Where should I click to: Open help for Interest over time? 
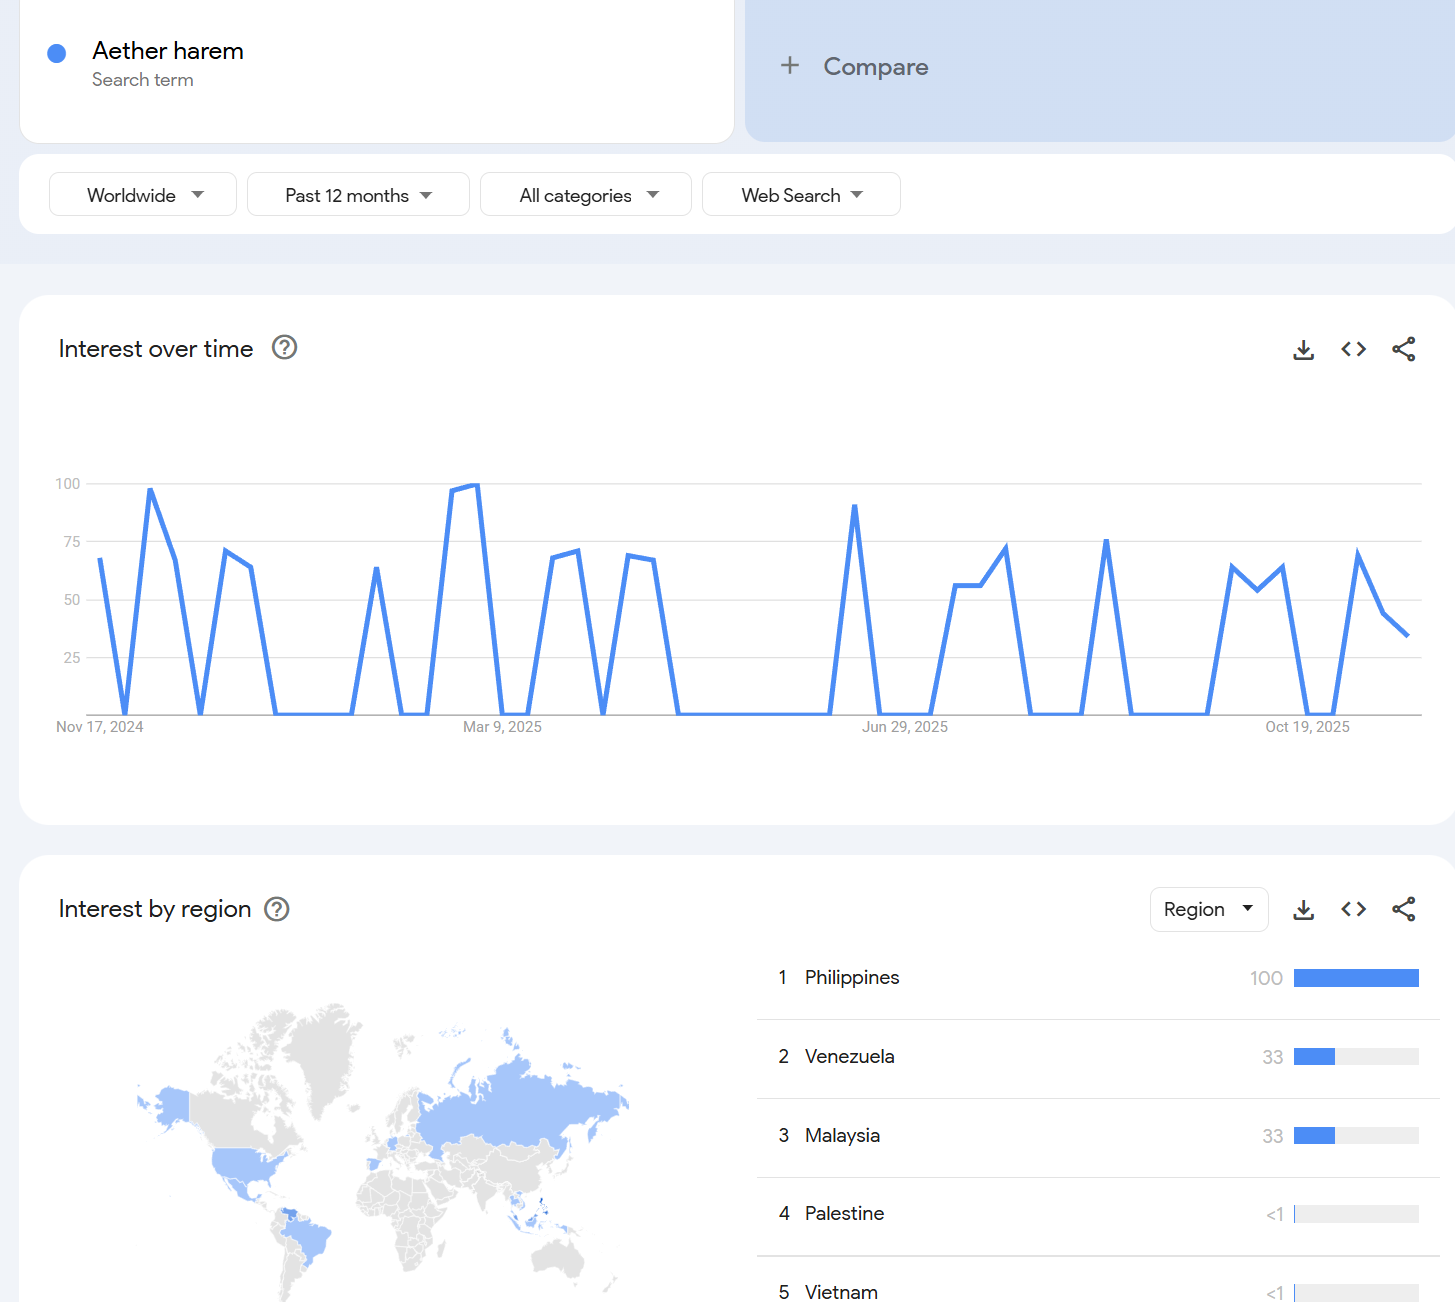[284, 348]
